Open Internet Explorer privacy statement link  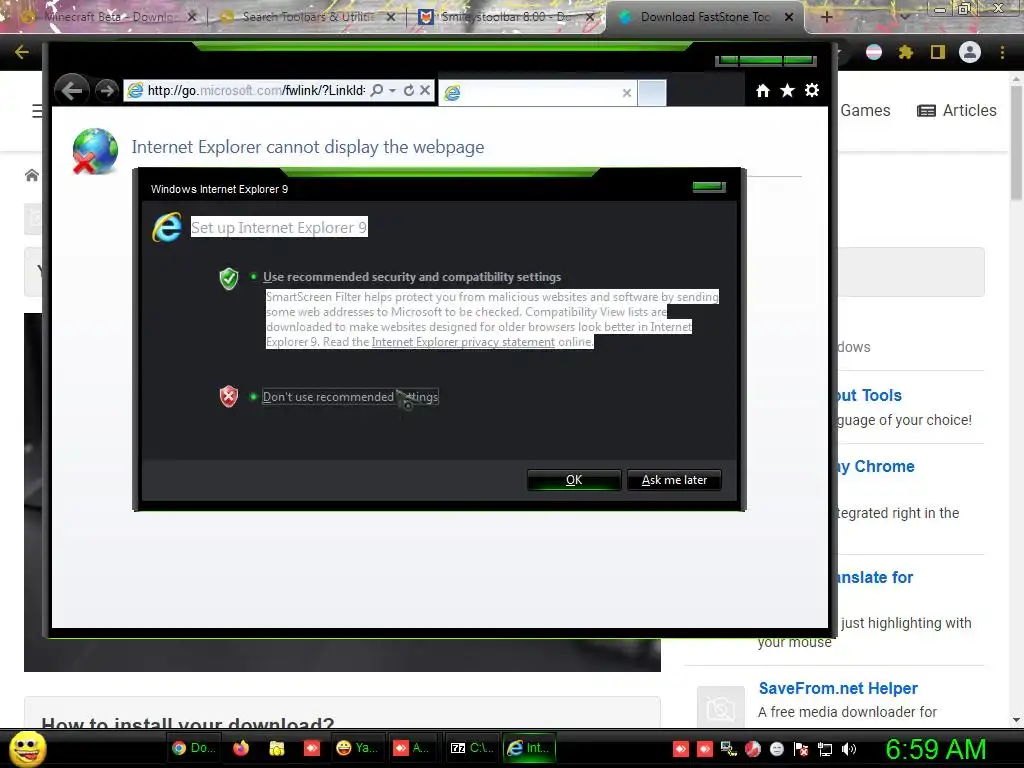pos(463,342)
